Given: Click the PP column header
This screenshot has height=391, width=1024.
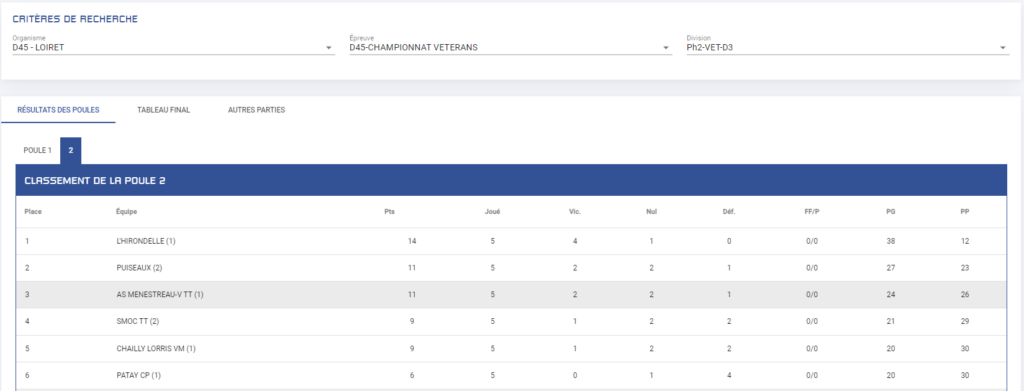Looking at the screenshot, I should click(x=965, y=211).
